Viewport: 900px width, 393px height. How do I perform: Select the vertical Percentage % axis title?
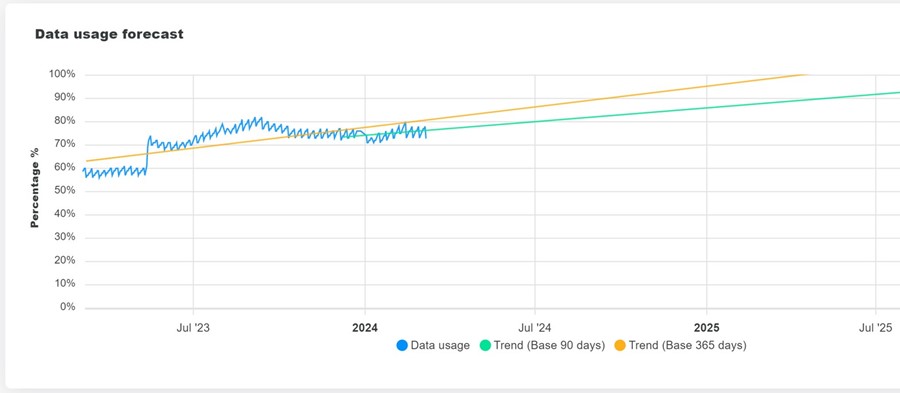[x=35, y=188]
